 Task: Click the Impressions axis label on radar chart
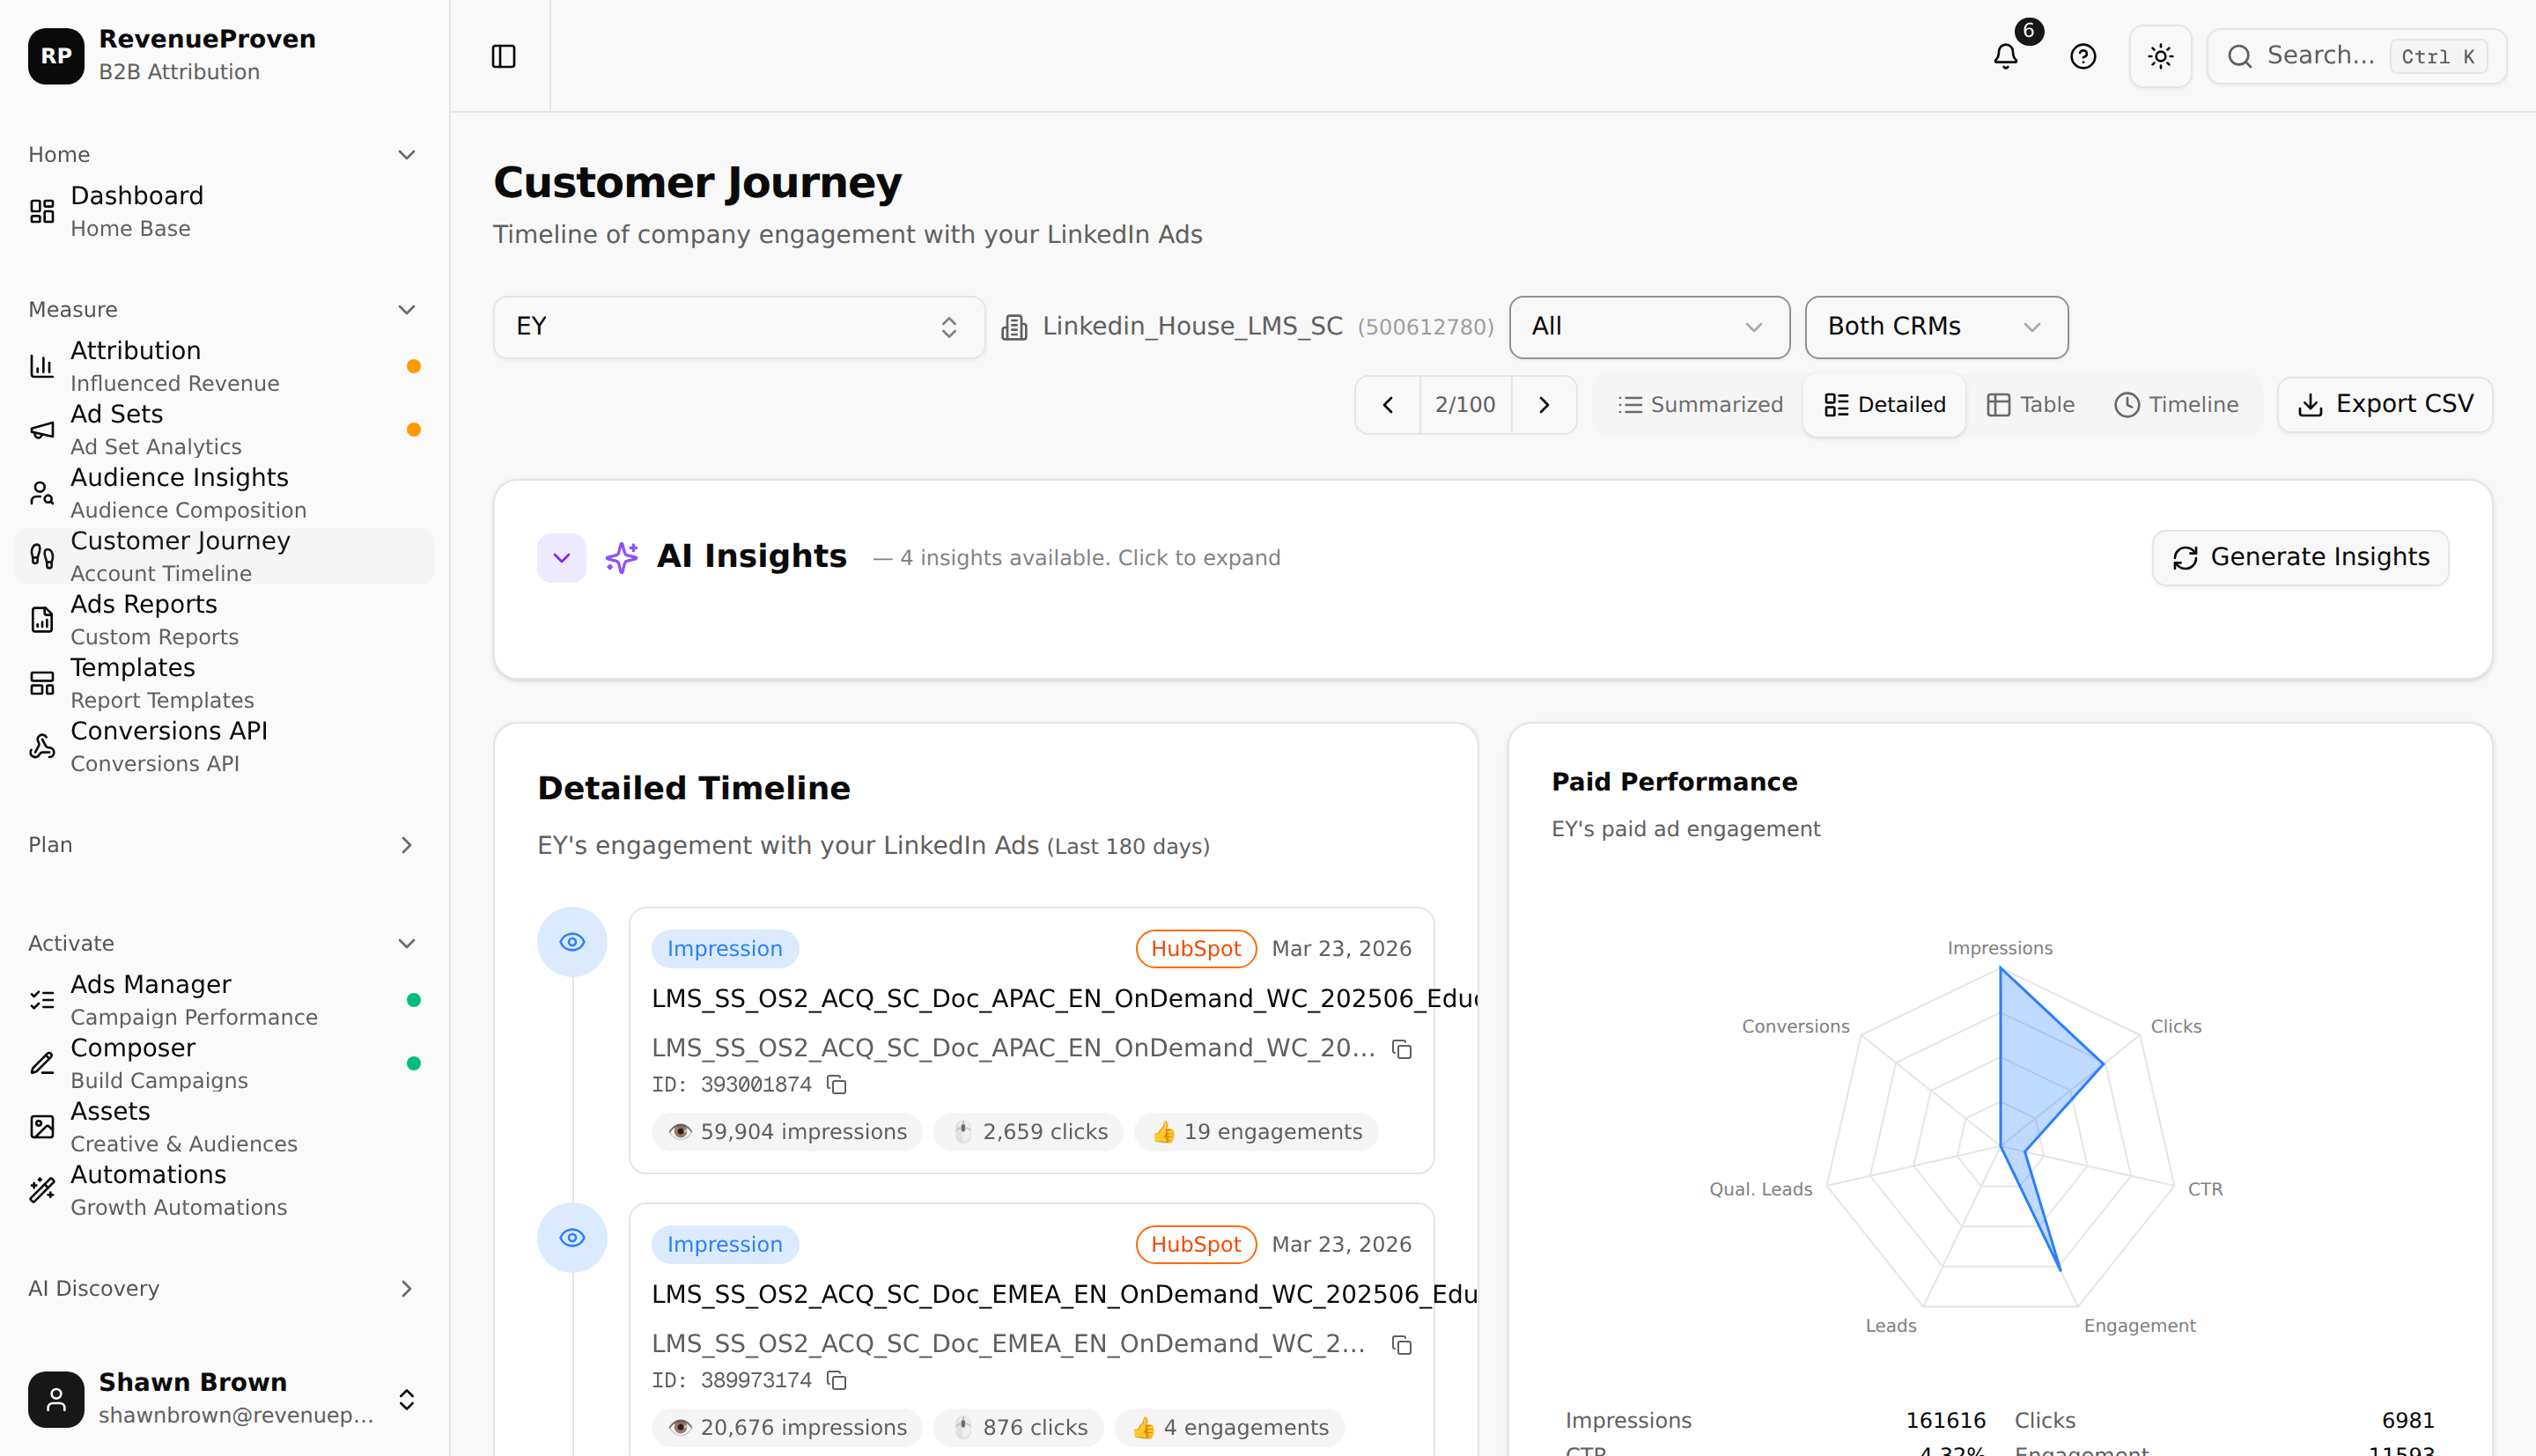(x=2000, y=948)
